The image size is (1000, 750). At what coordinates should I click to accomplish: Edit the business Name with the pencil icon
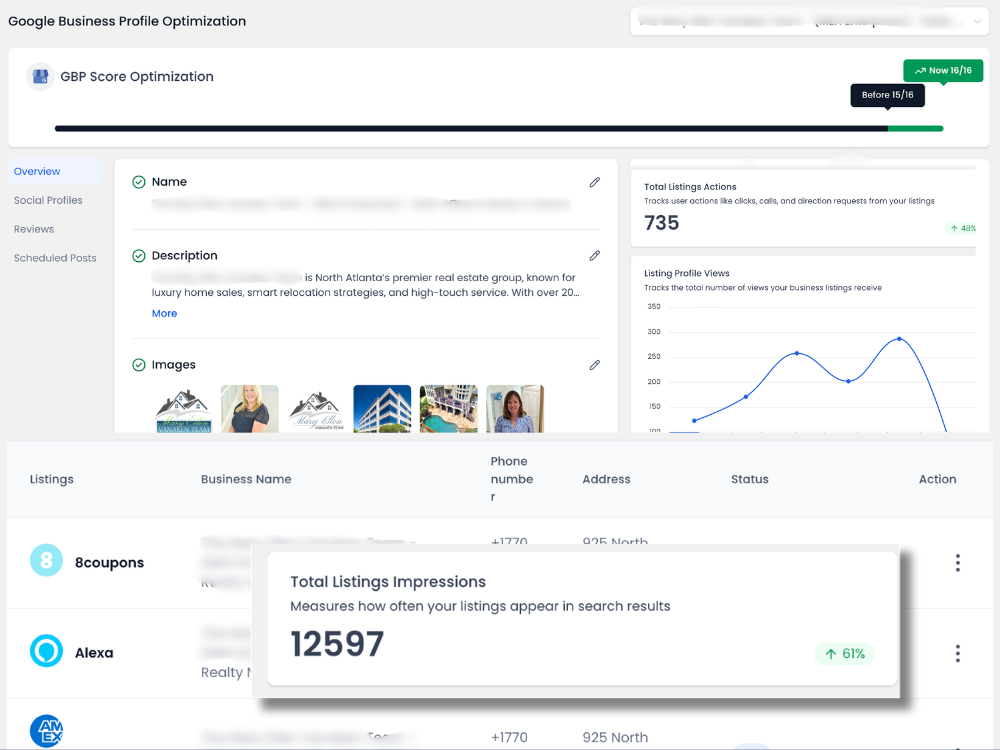point(595,182)
